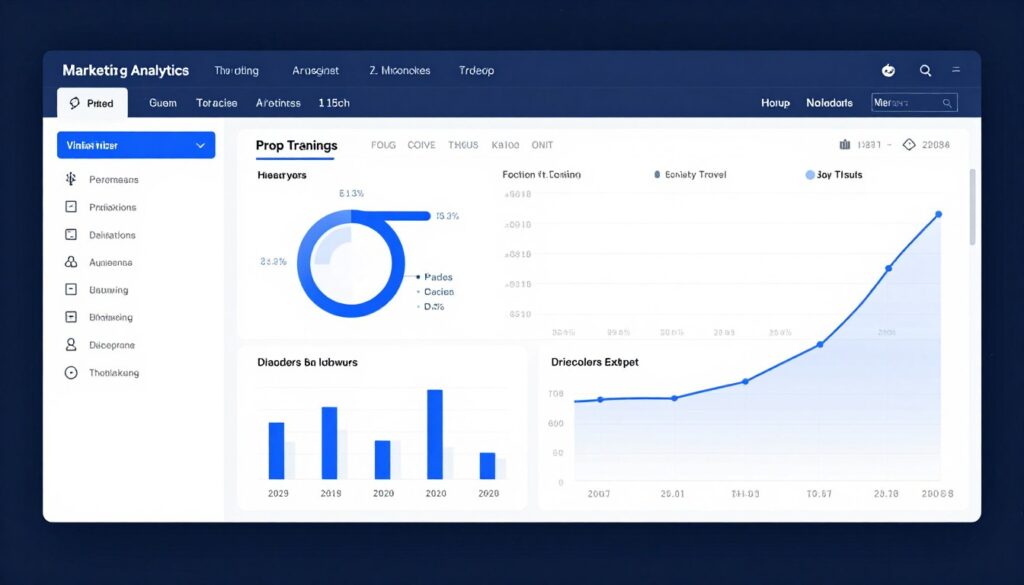Toggle the Eonlety Travel legend series
The height and width of the screenshot is (585, 1024).
(x=690, y=175)
